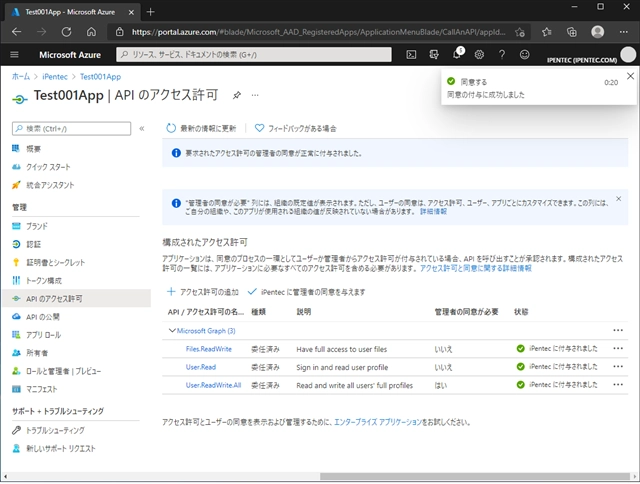Open a new browser tab
The height and width of the screenshot is (484, 640).
[x=150, y=12]
